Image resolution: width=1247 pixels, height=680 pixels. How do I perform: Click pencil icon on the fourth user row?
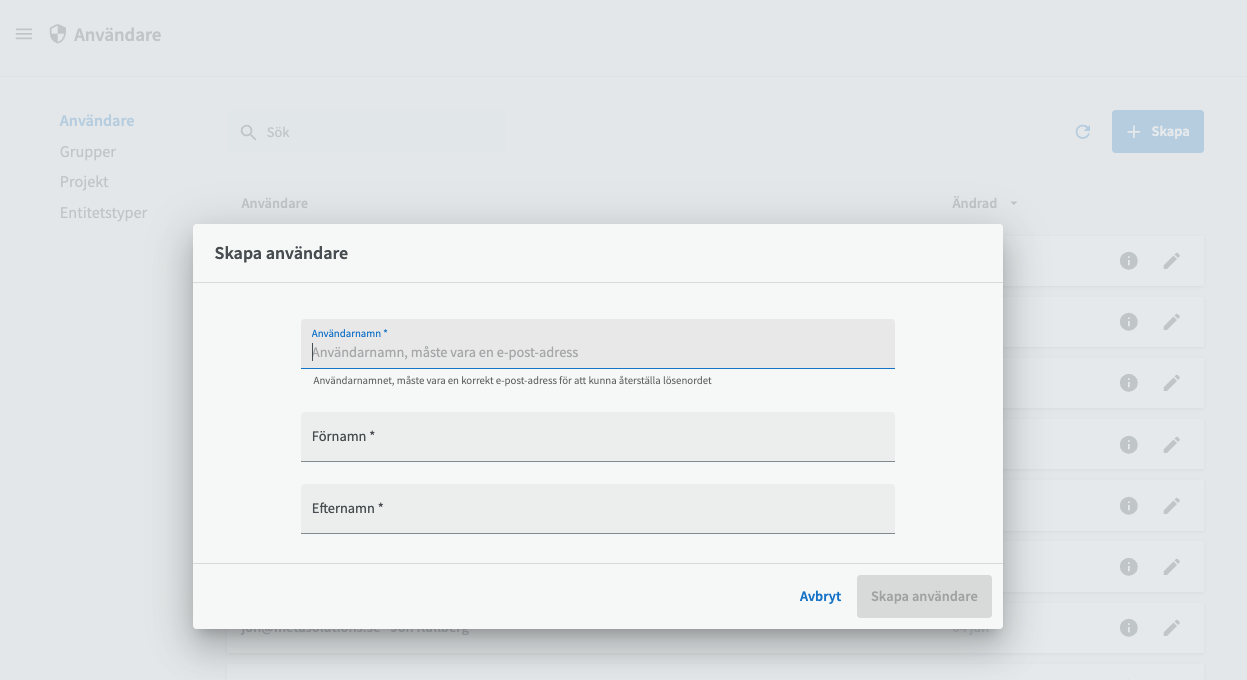click(x=1171, y=444)
